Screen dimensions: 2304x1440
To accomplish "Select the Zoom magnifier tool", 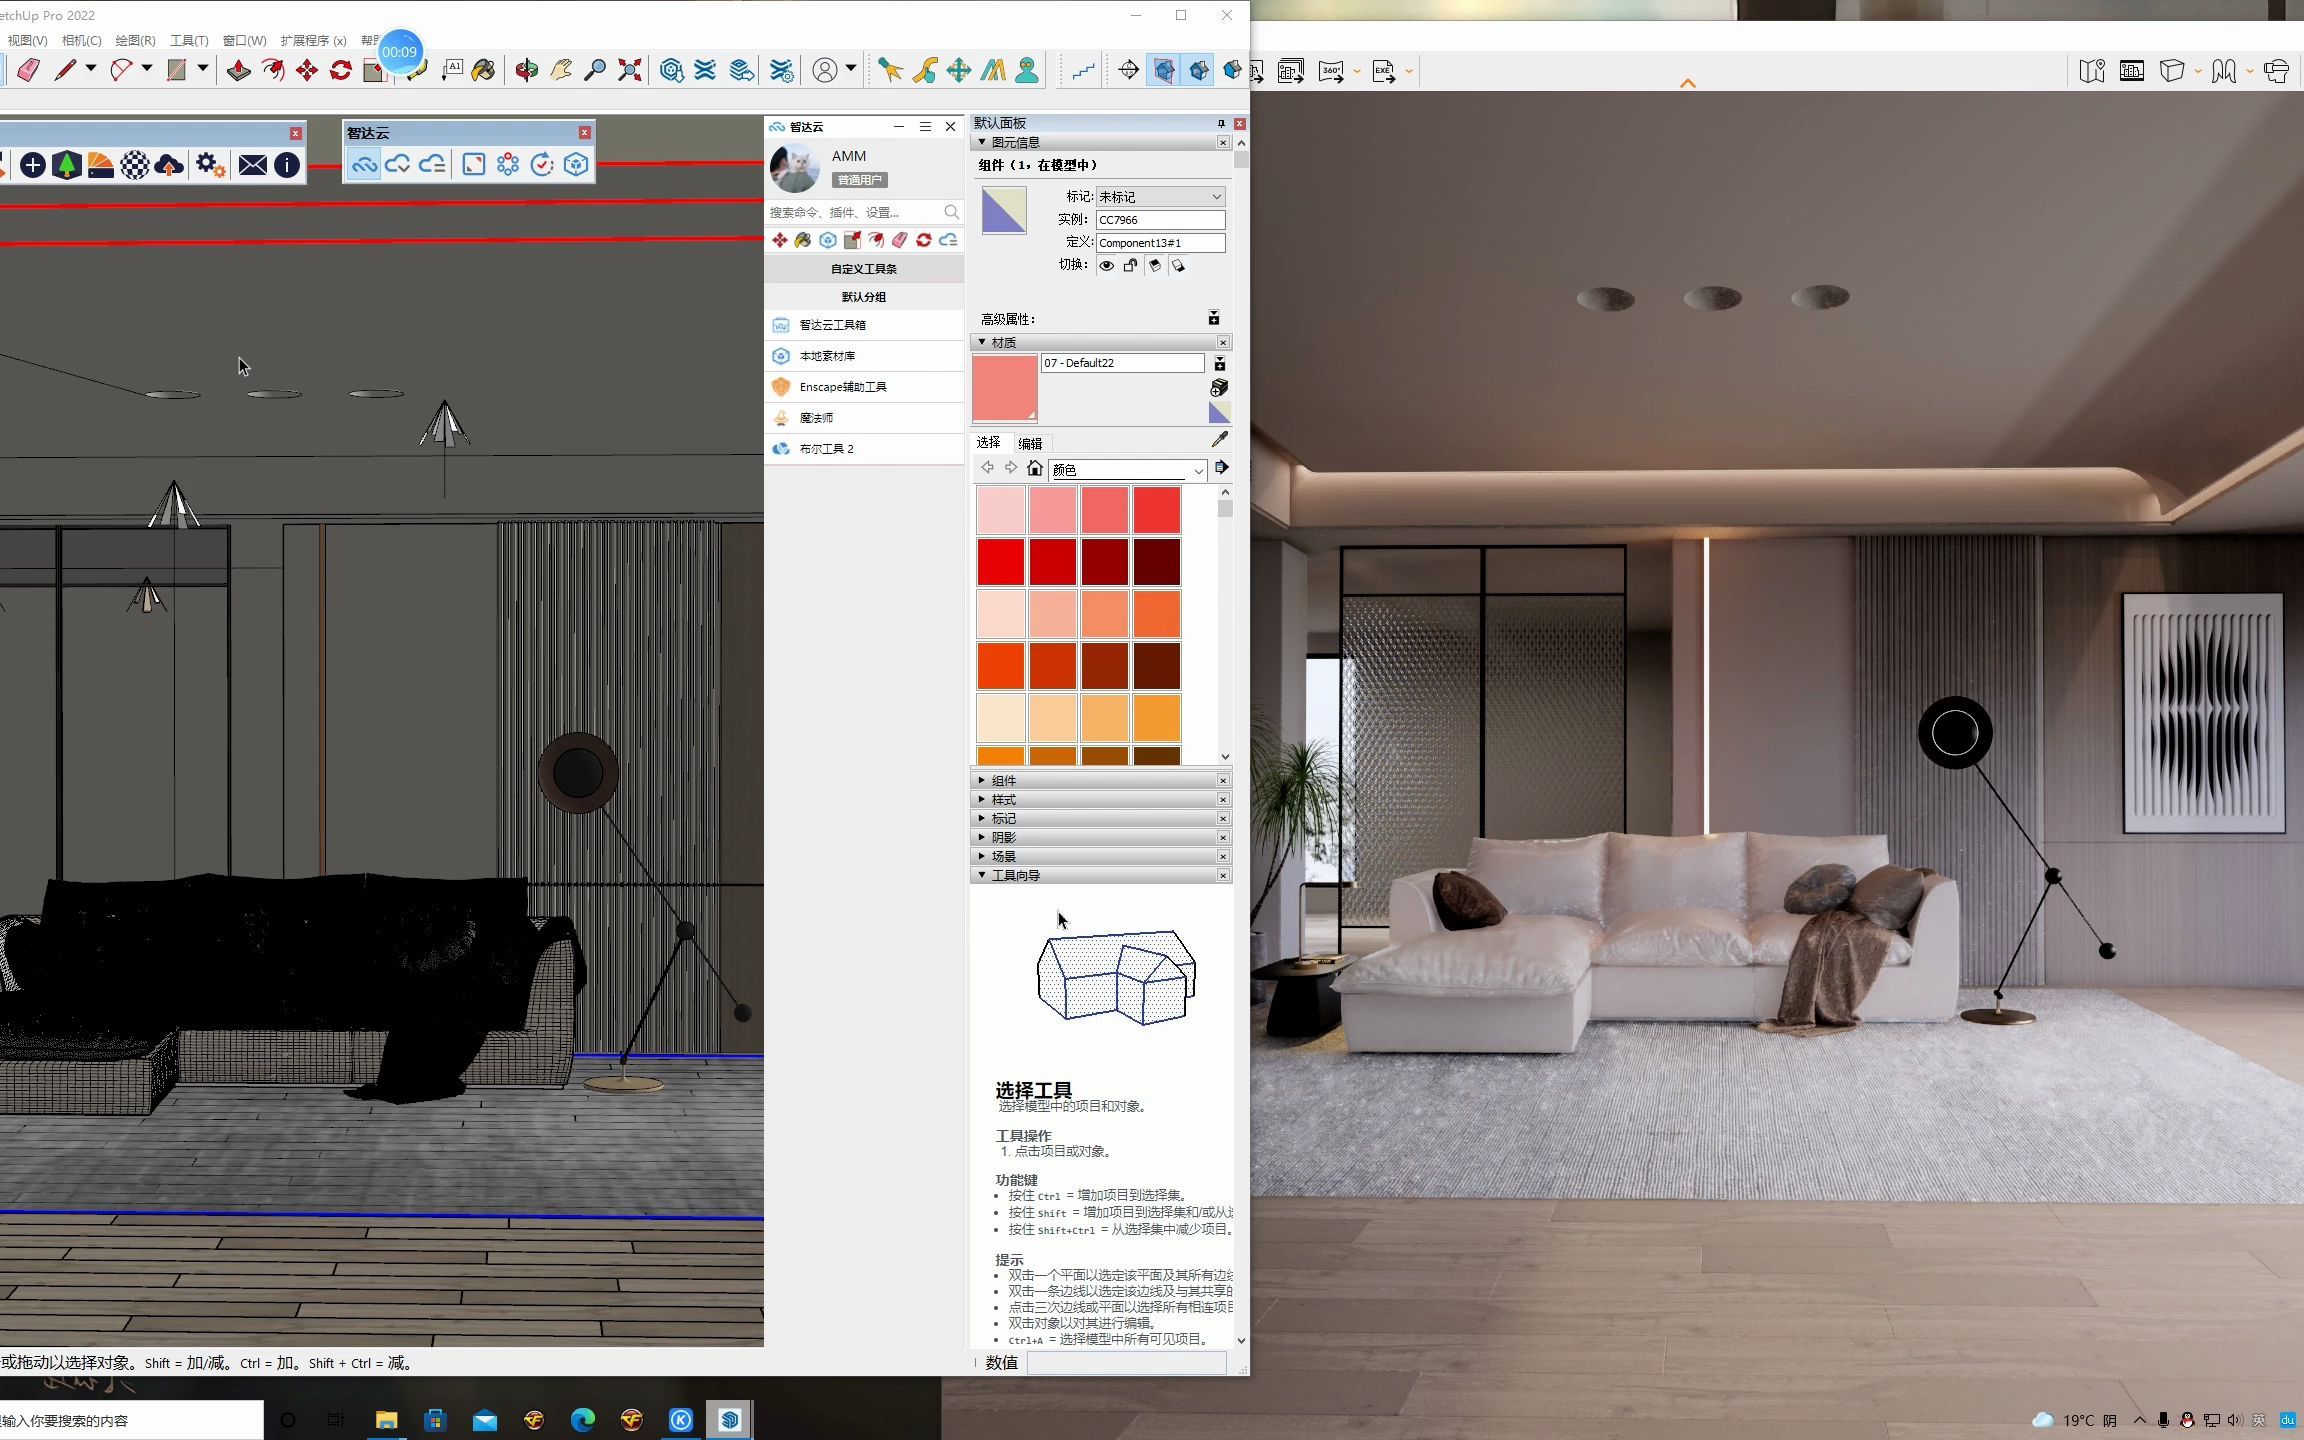I will pos(595,70).
